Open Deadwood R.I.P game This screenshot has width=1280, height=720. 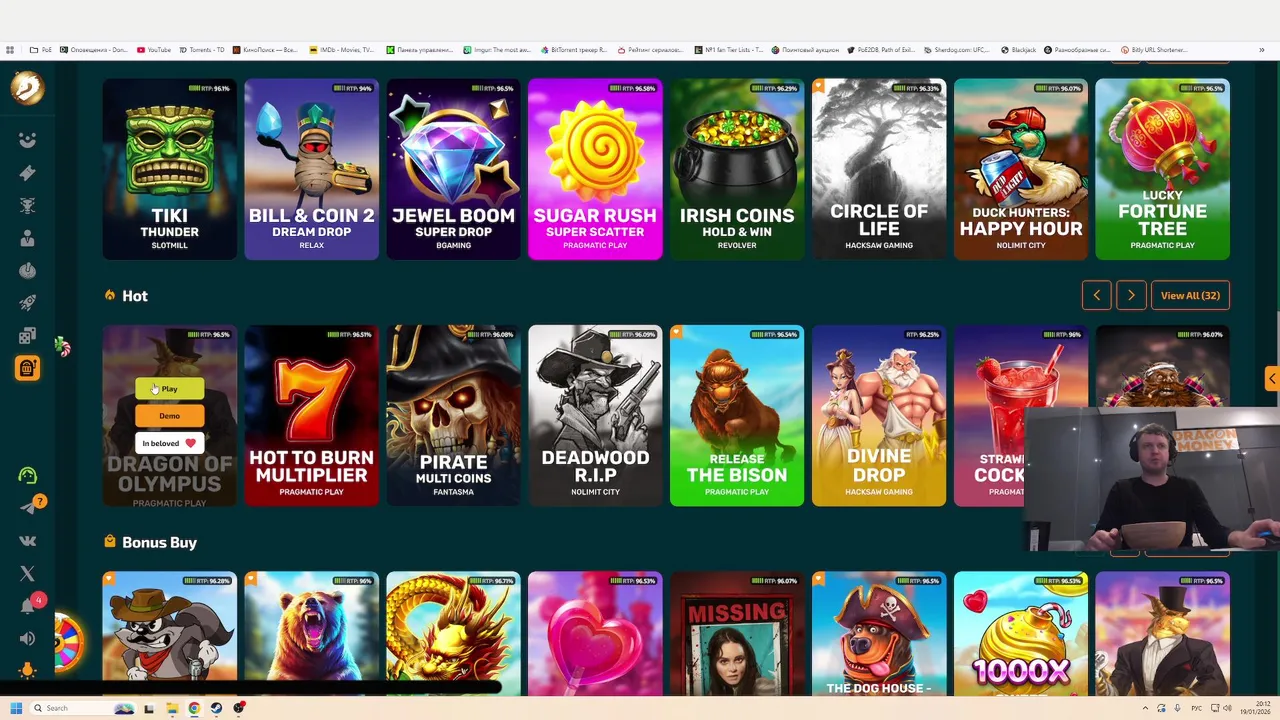click(595, 415)
